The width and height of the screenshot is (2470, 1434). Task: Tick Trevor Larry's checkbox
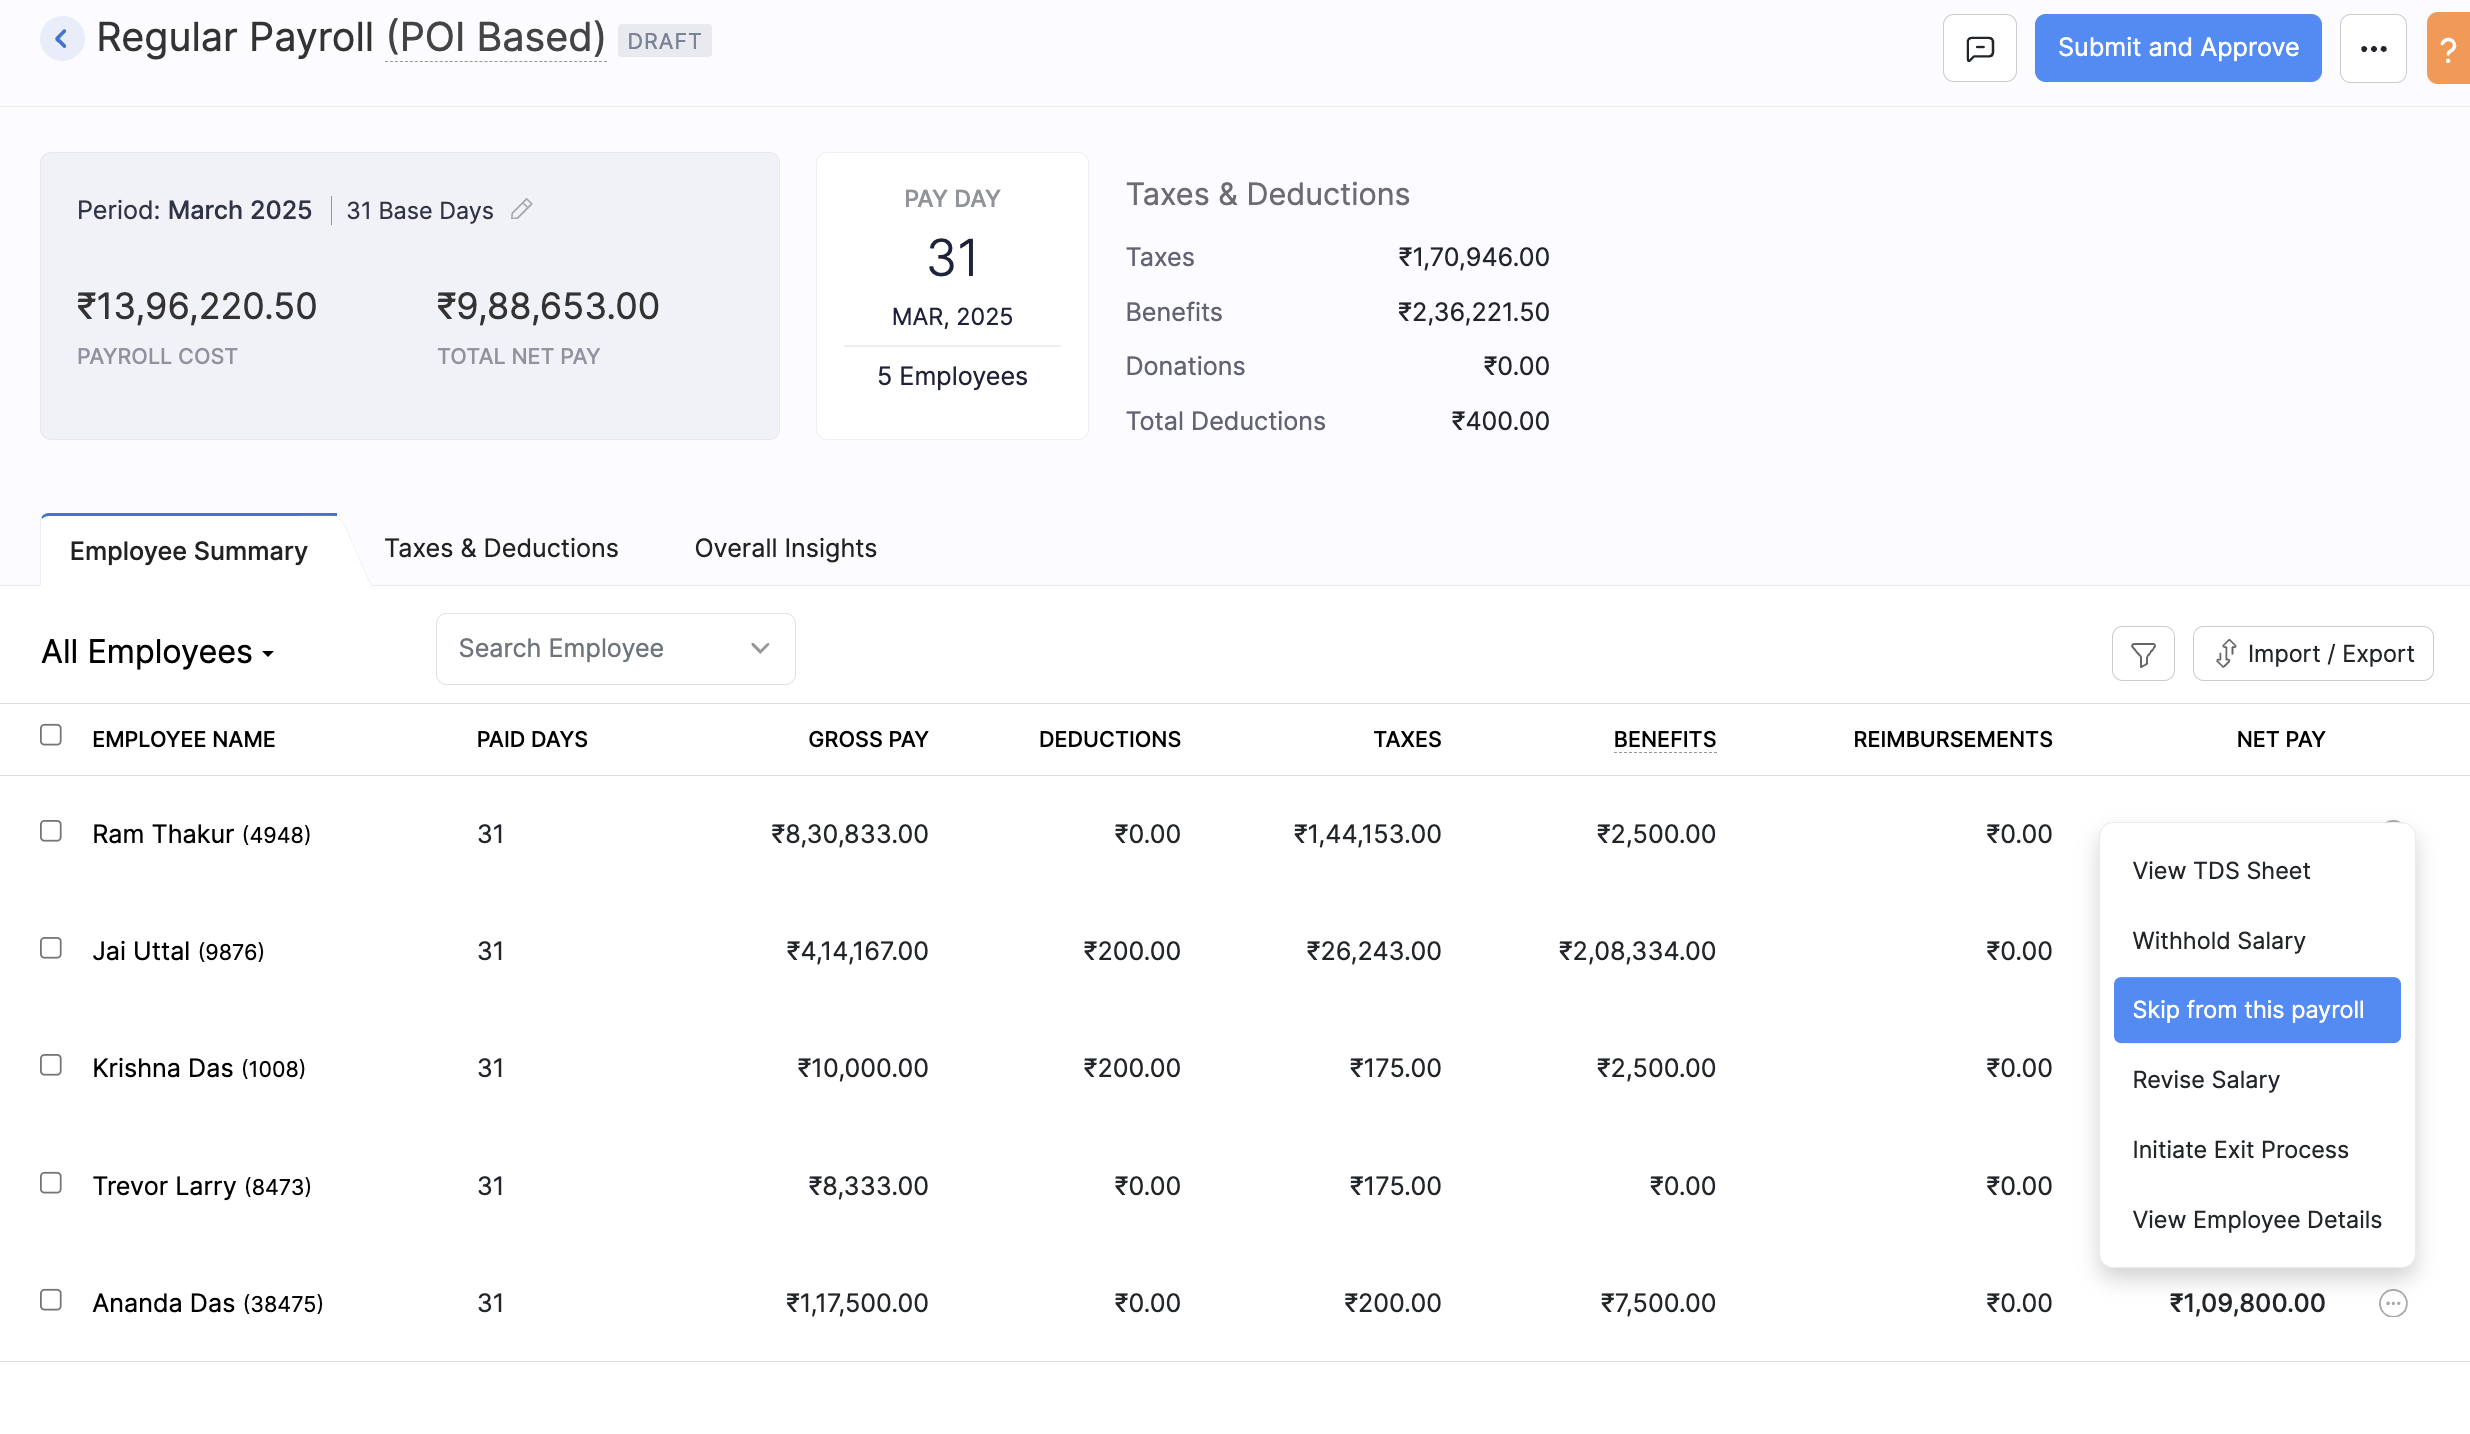[x=51, y=1183]
